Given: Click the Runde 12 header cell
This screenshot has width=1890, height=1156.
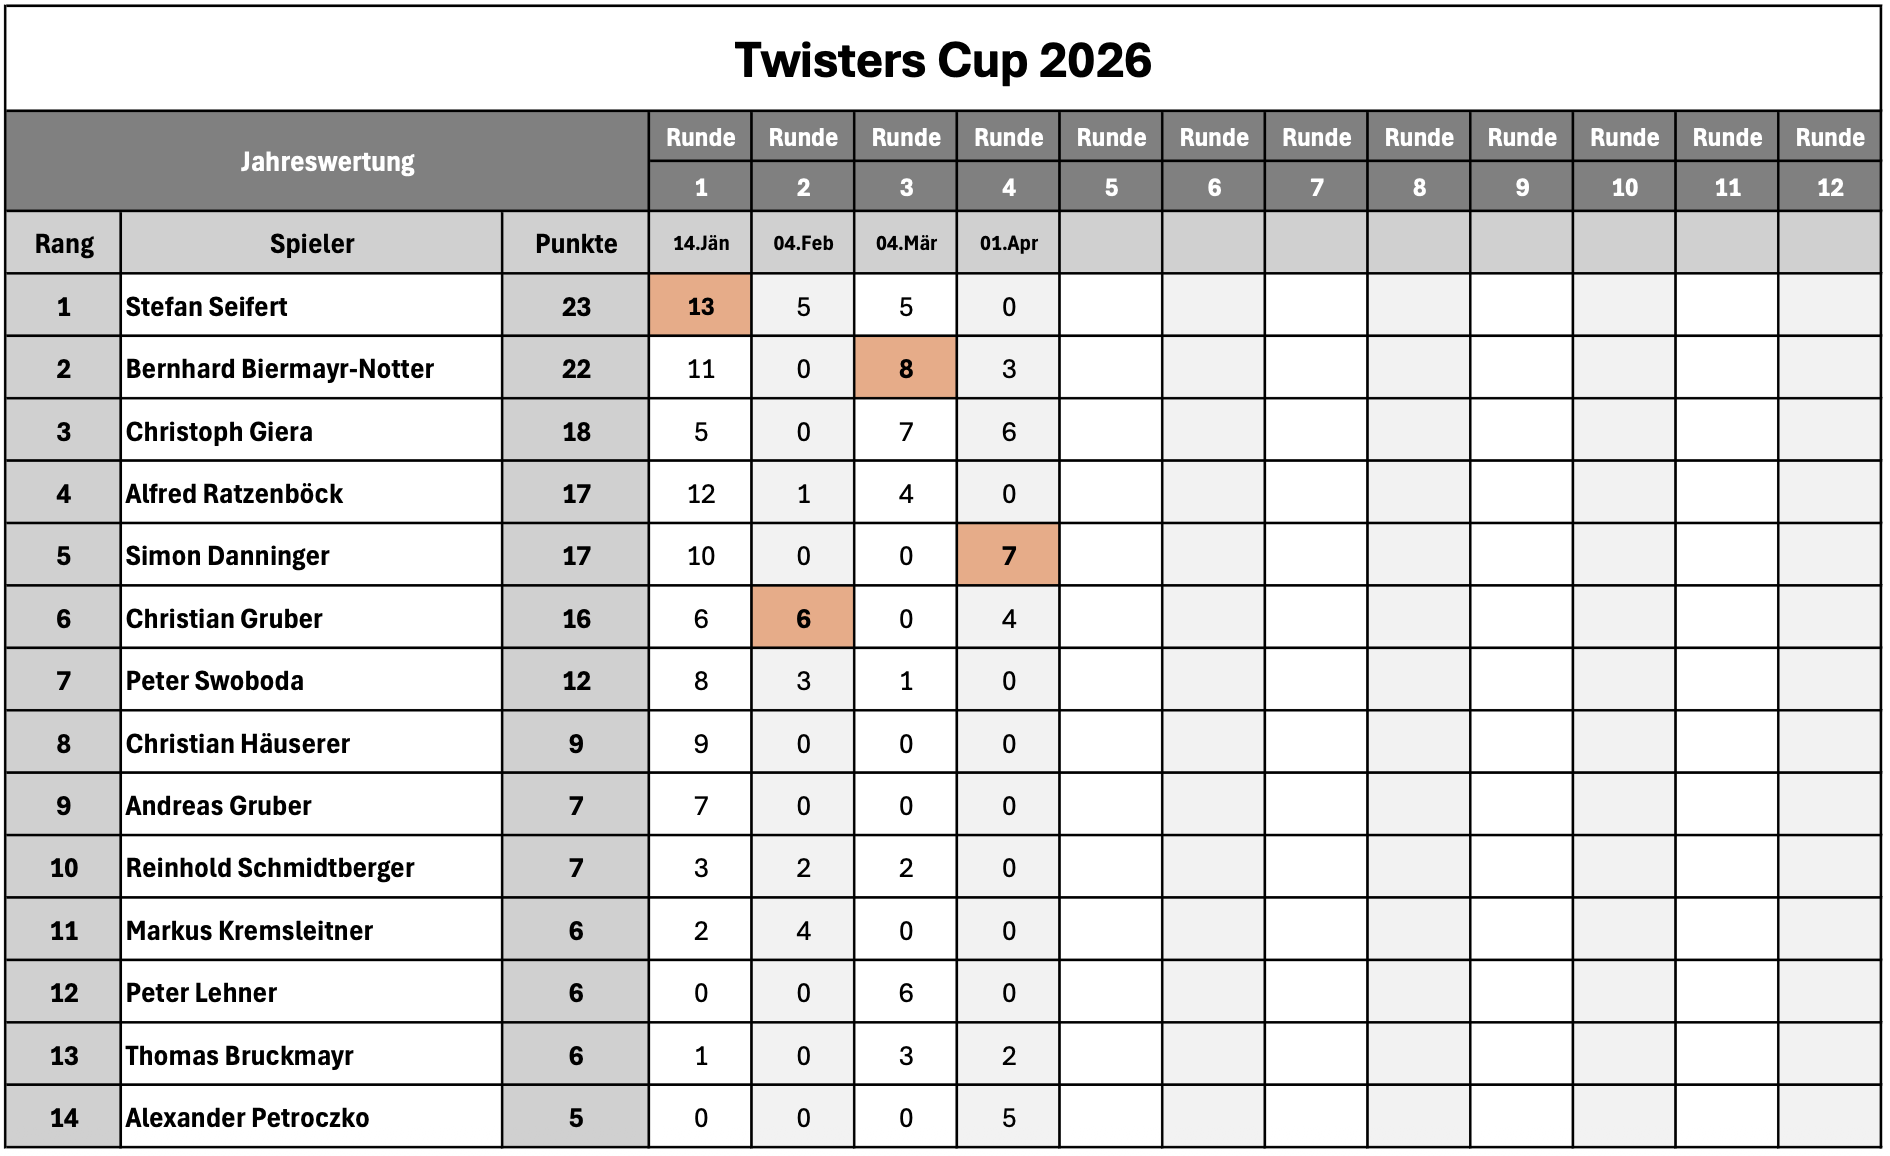Looking at the screenshot, I should (1829, 162).
